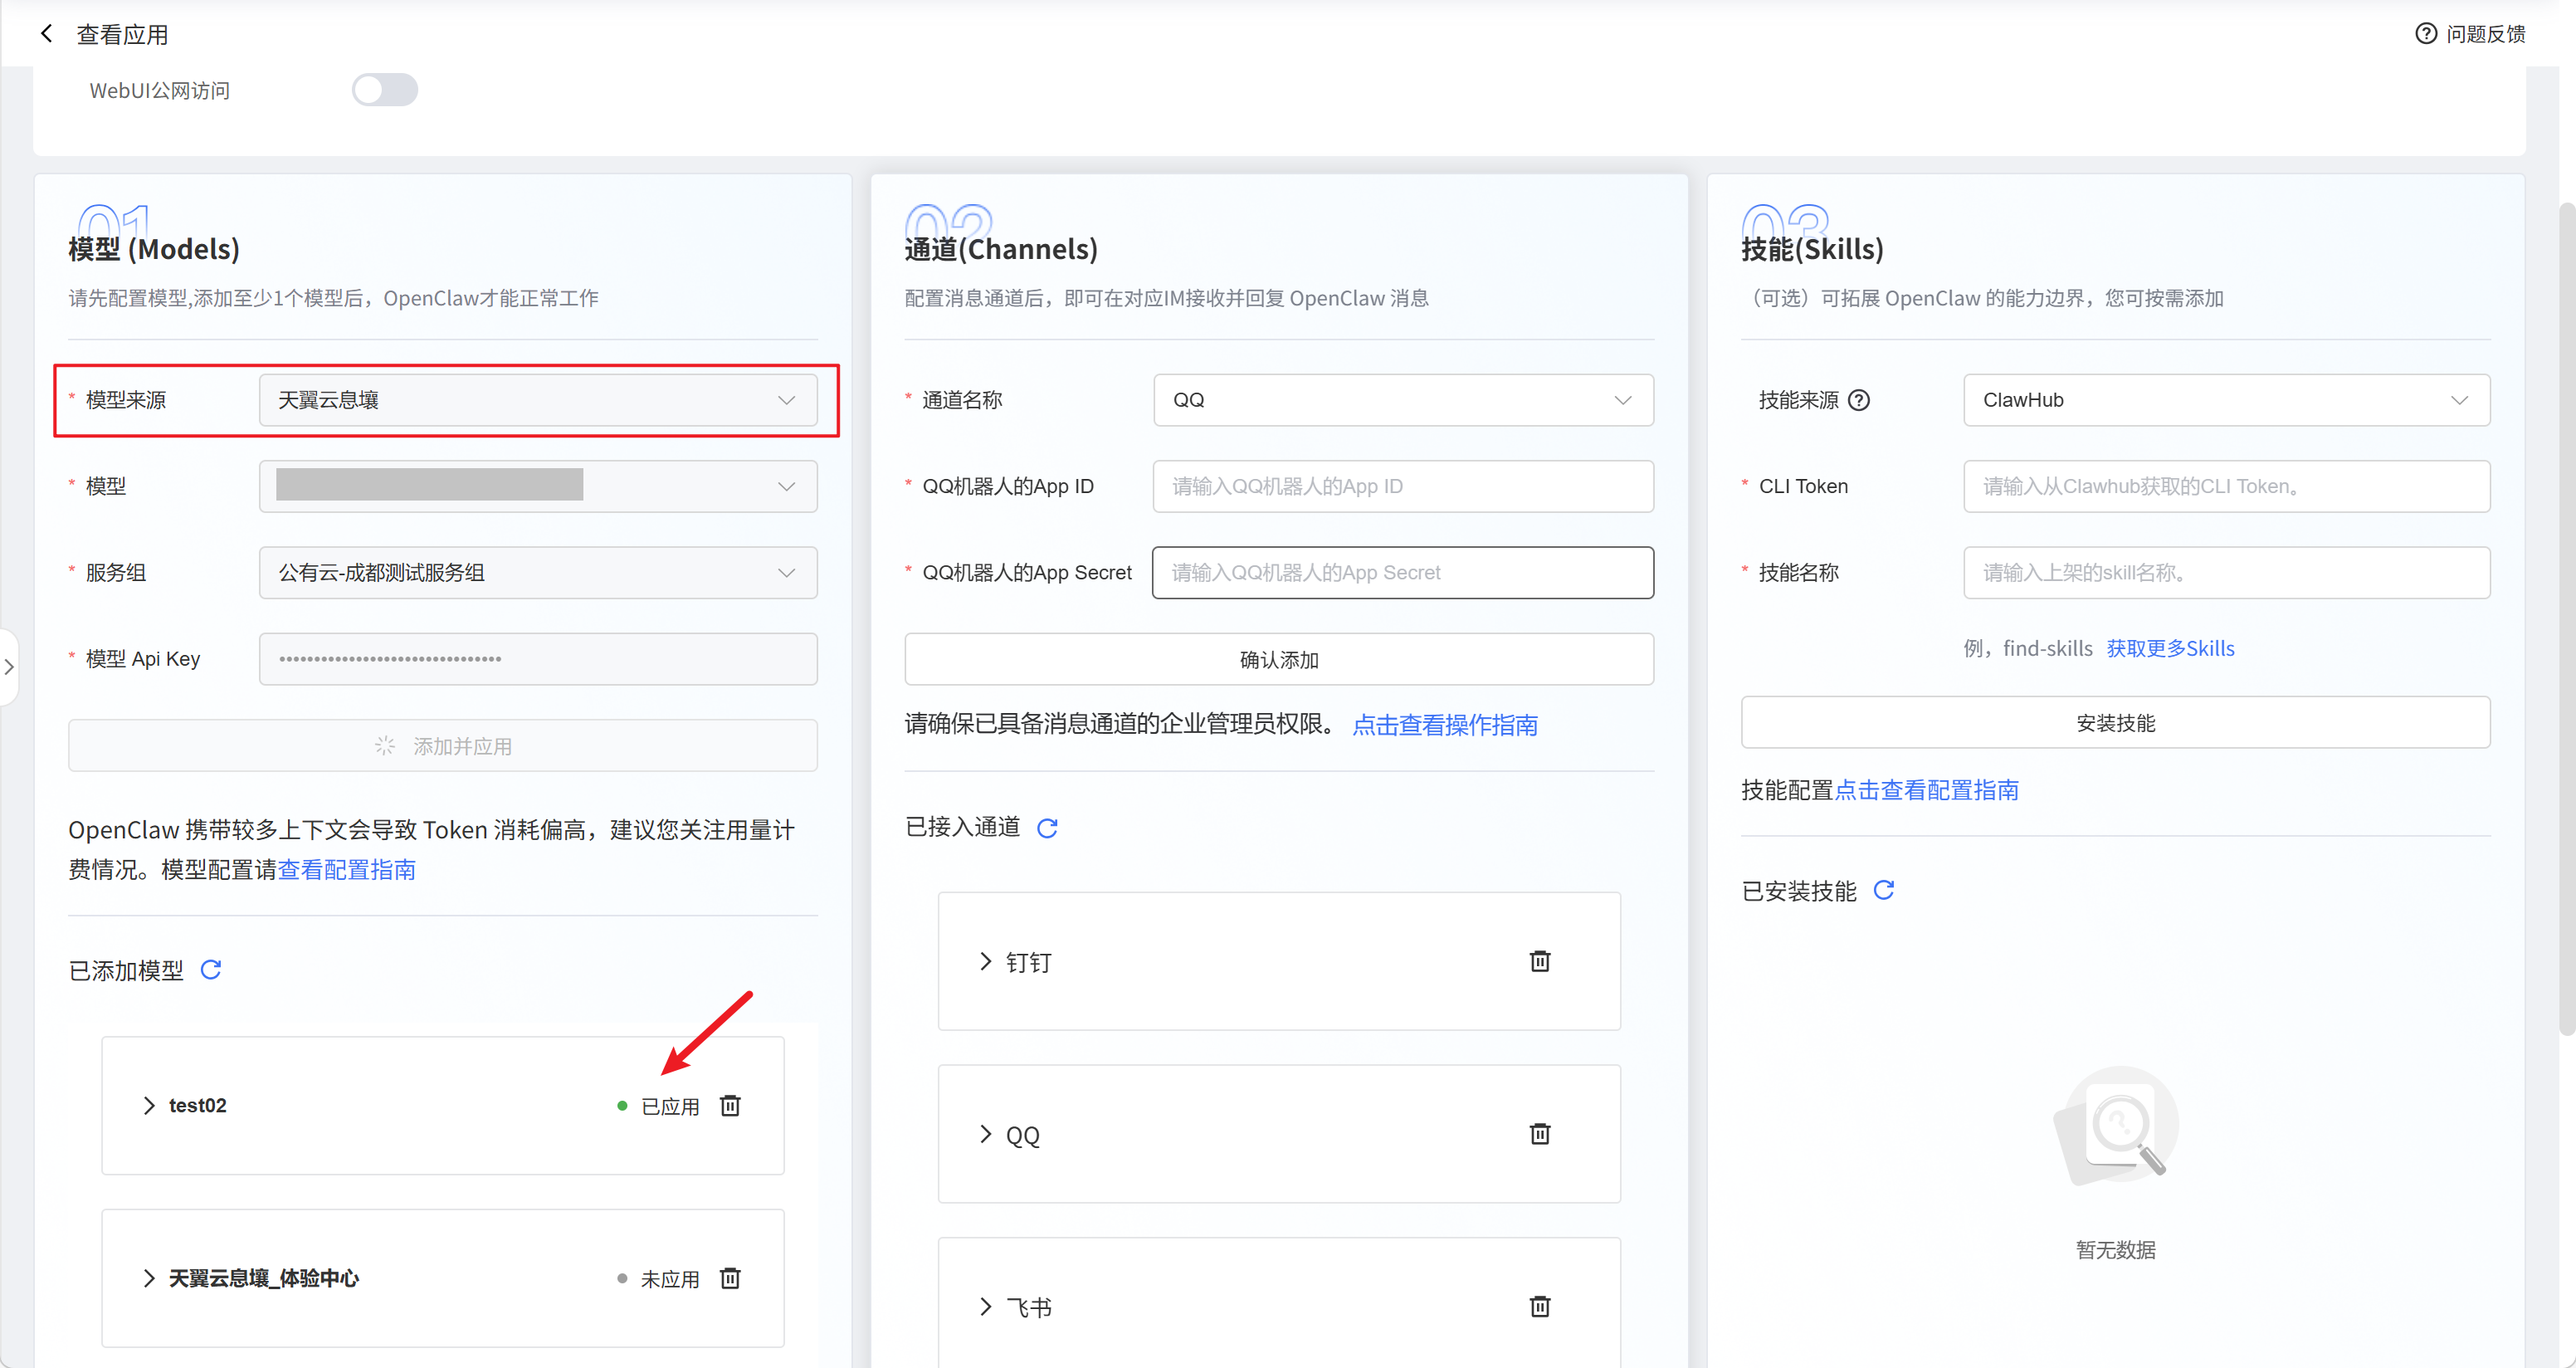Delete the 钉钉 channel
The image size is (2576, 1368).
(x=1540, y=961)
